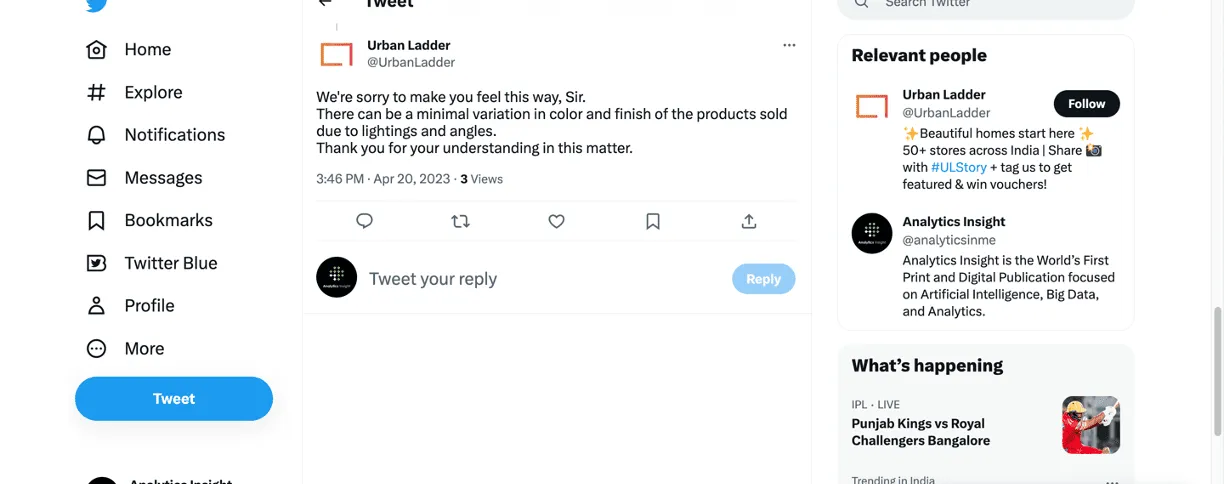Screen dimensions: 1224x484
Task: Follow the Urban Ladder account
Action: 1086,104
